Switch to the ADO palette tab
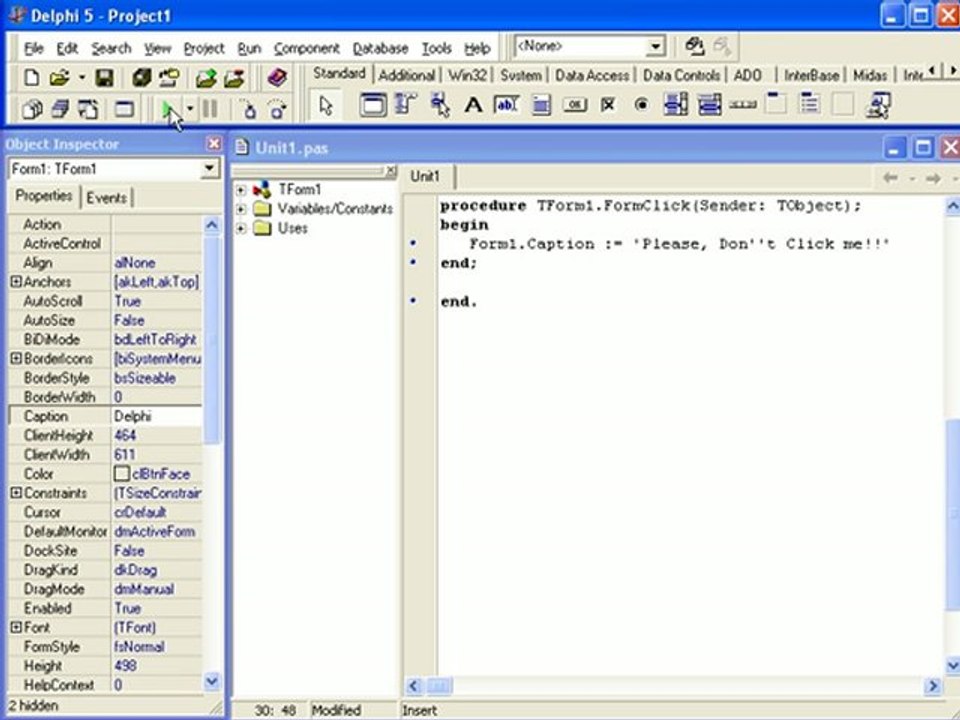The width and height of the screenshot is (960, 720). [x=748, y=75]
